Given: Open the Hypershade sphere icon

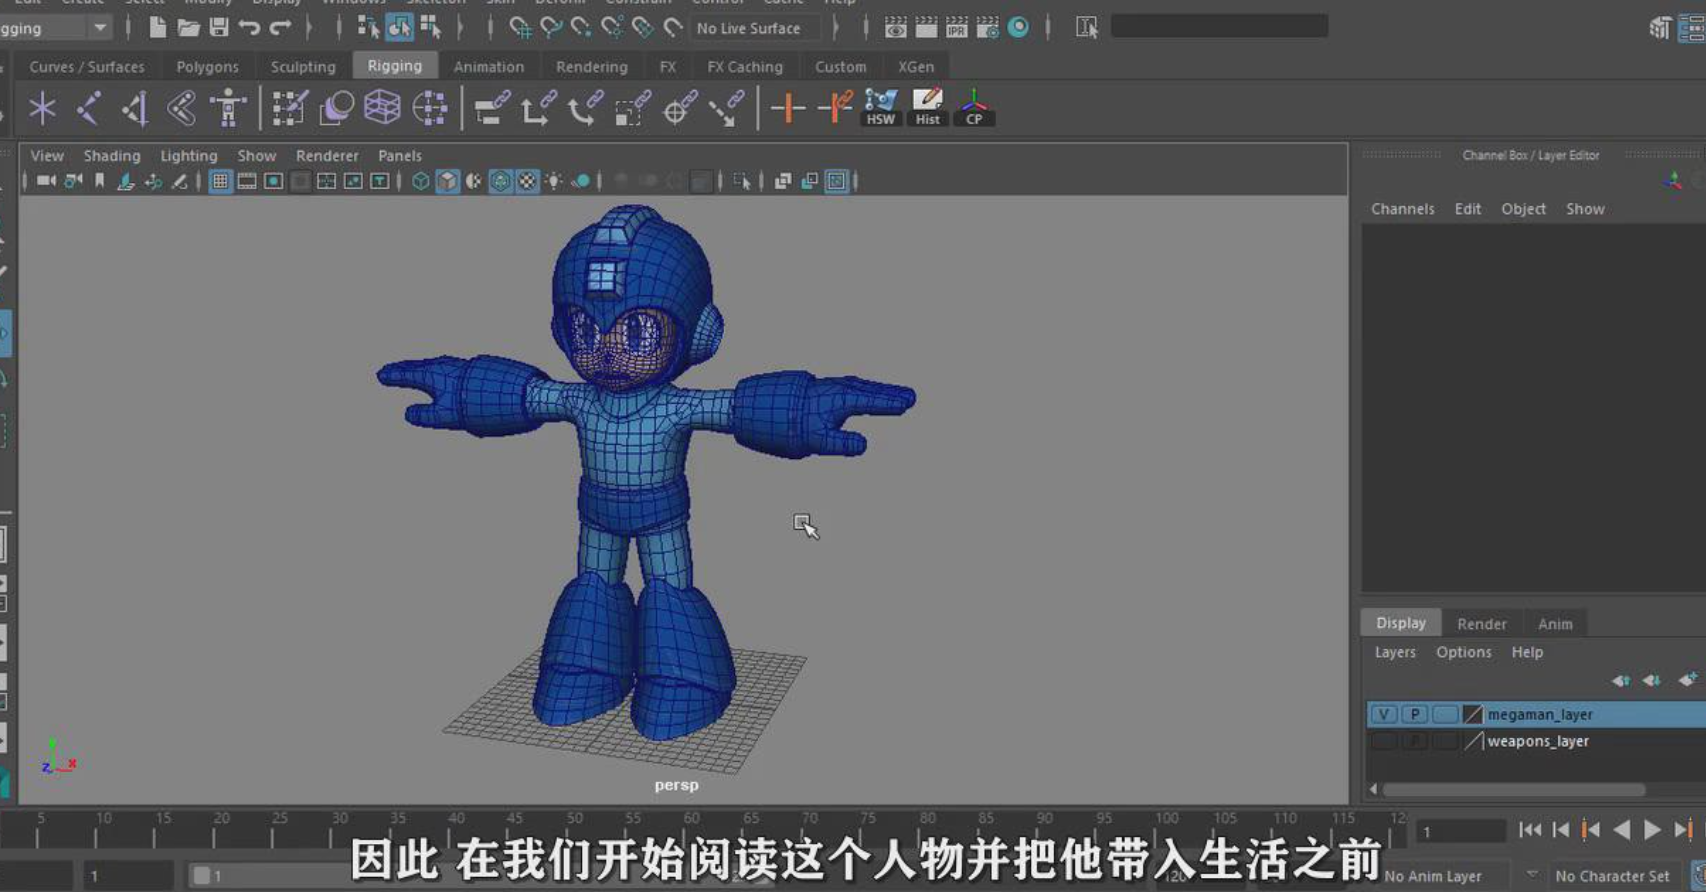Looking at the screenshot, I should pyautogui.click(x=1018, y=28).
